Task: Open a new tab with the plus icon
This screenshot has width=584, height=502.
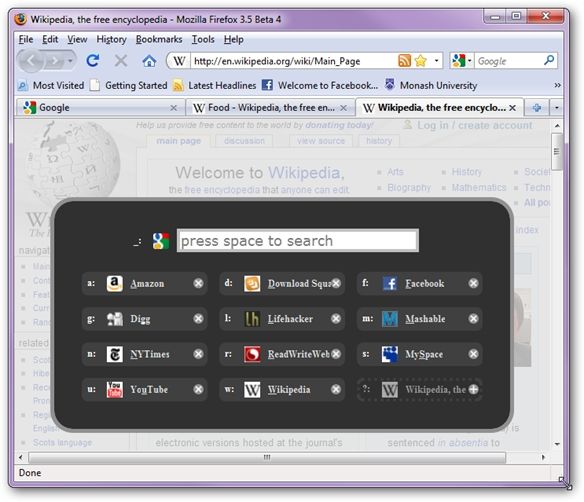Action: (x=537, y=108)
